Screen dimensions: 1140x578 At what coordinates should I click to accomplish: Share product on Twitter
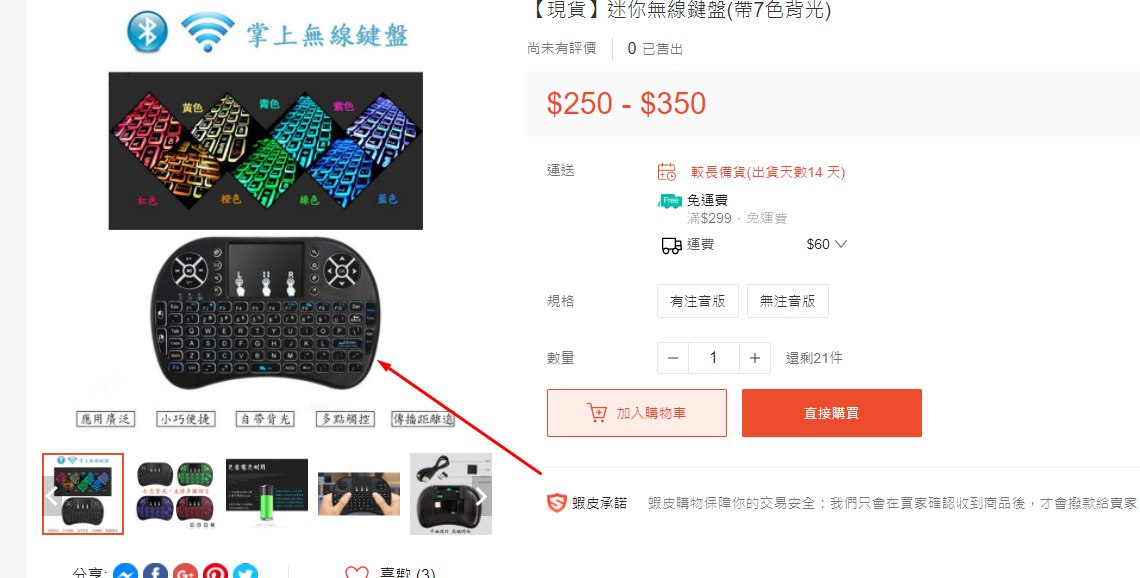coord(245,573)
